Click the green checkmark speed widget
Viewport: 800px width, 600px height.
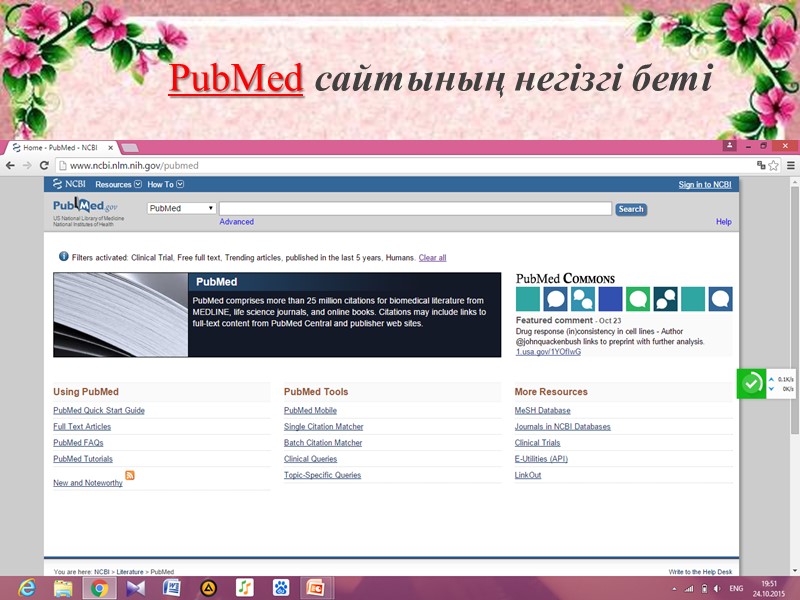[x=751, y=384]
